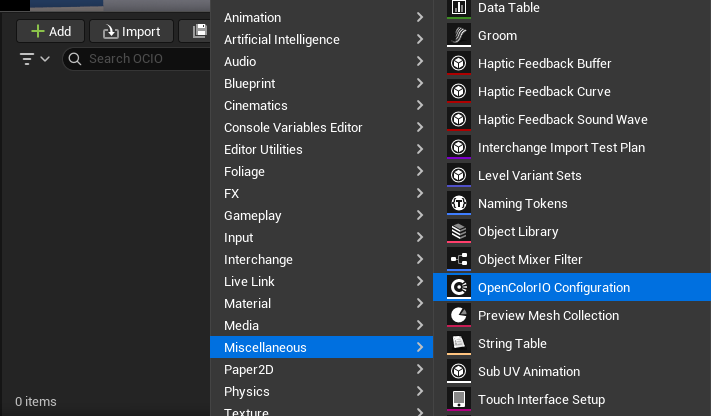Open the Physics category

point(321,392)
